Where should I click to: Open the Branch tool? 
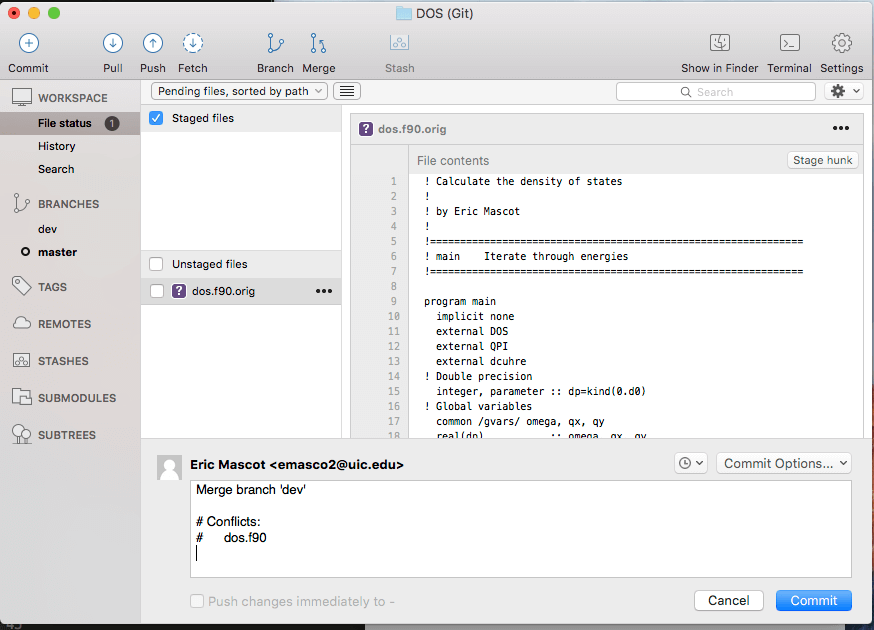coord(275,43)
